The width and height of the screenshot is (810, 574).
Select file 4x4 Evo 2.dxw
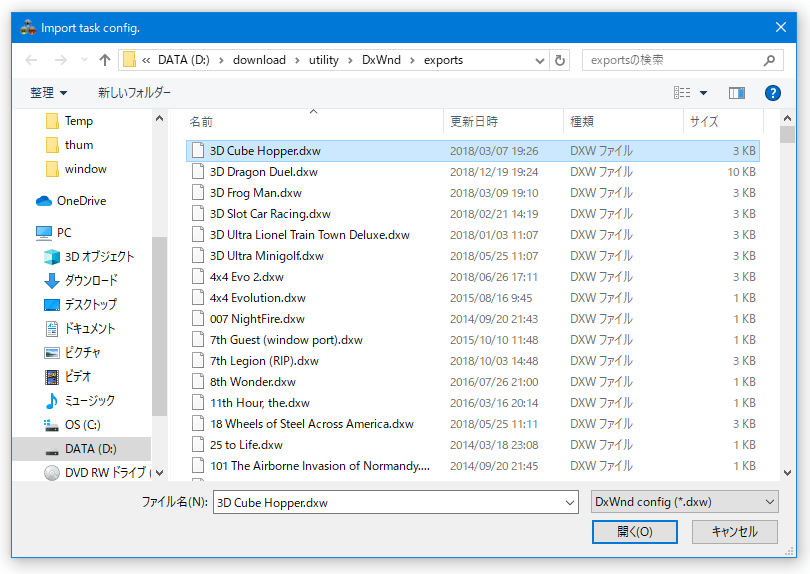tap(473, 277)
